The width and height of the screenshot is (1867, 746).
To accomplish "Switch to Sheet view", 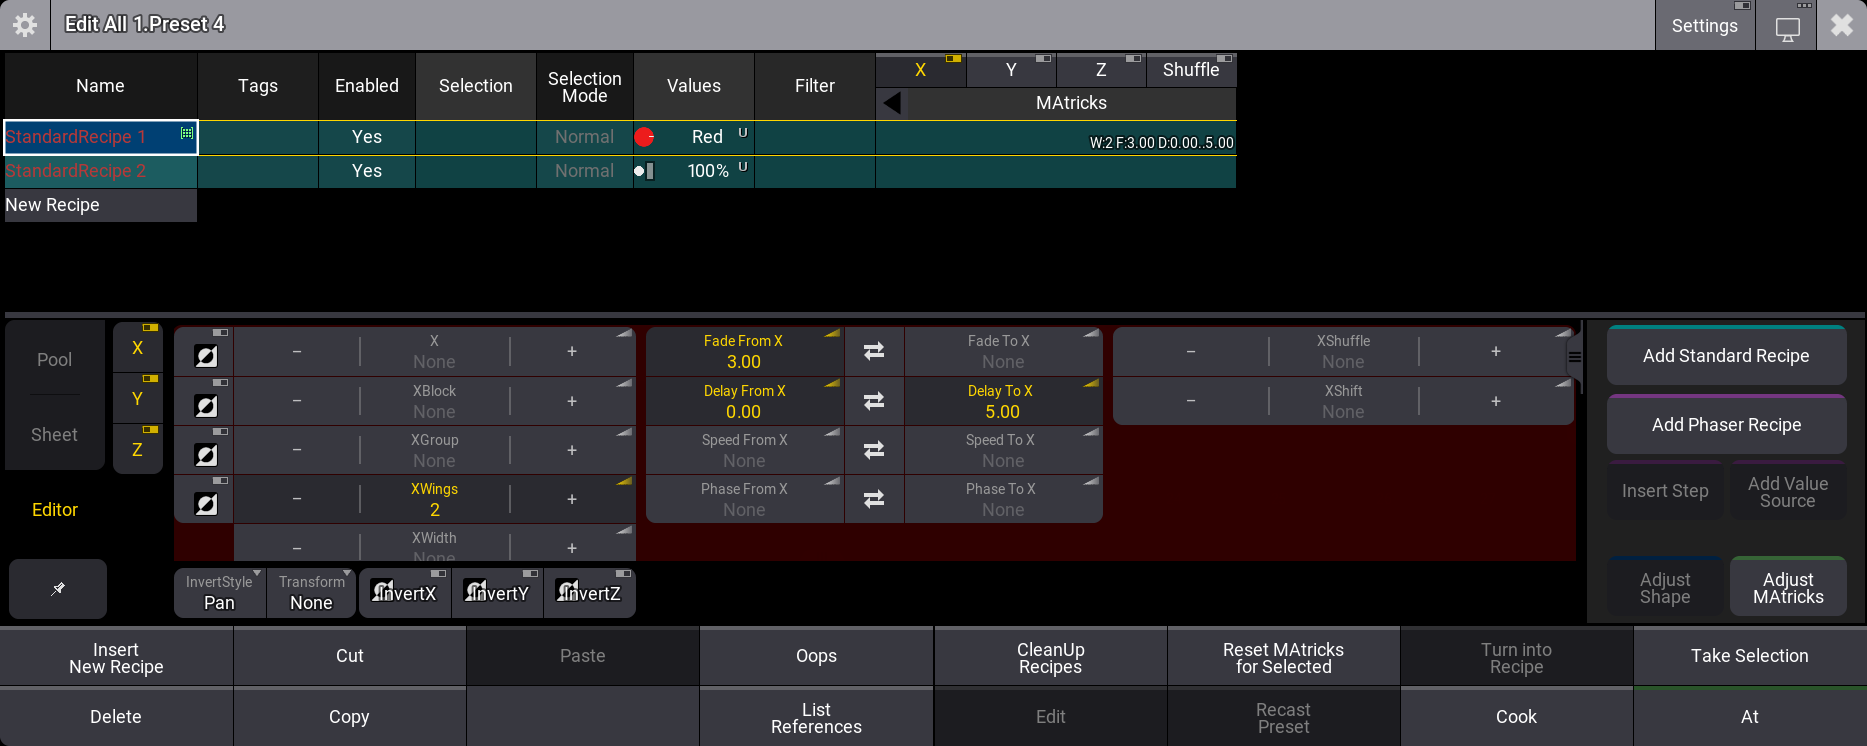I will [x=55, y=435].
